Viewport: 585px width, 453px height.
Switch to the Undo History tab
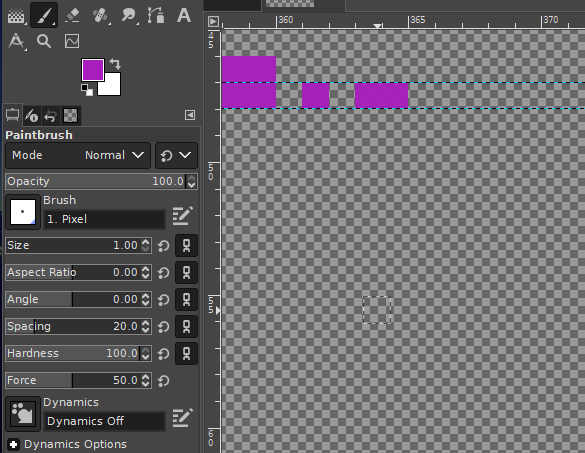[50, 116]
